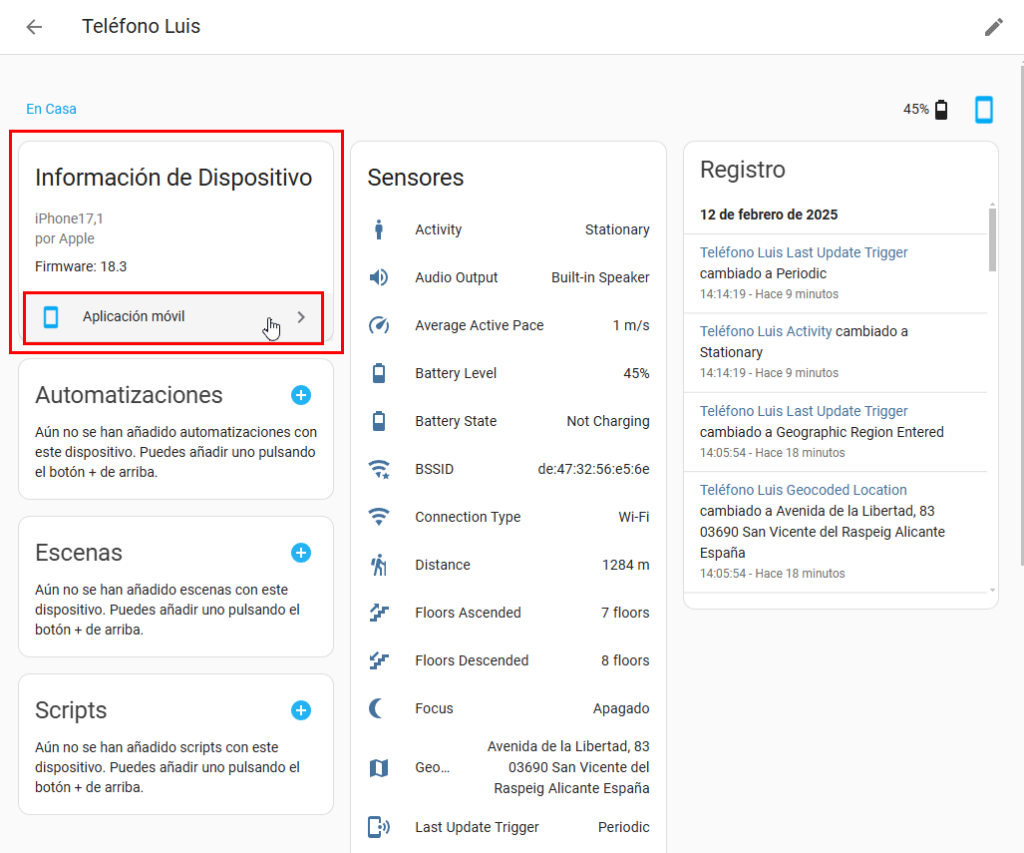Click the phone icon at top right

point(984,110)
